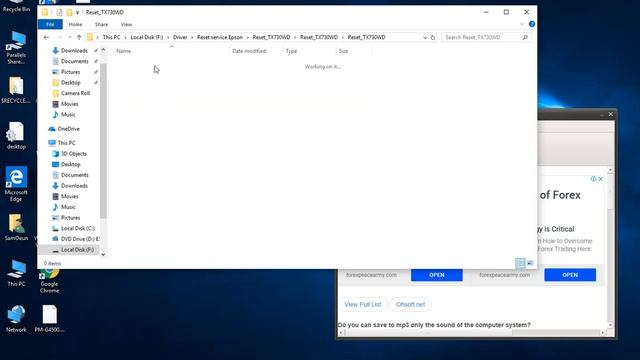Select Parallels Shared Folders desktop icon
Screen dimensions: 640x360
click(x=16, y=47)
